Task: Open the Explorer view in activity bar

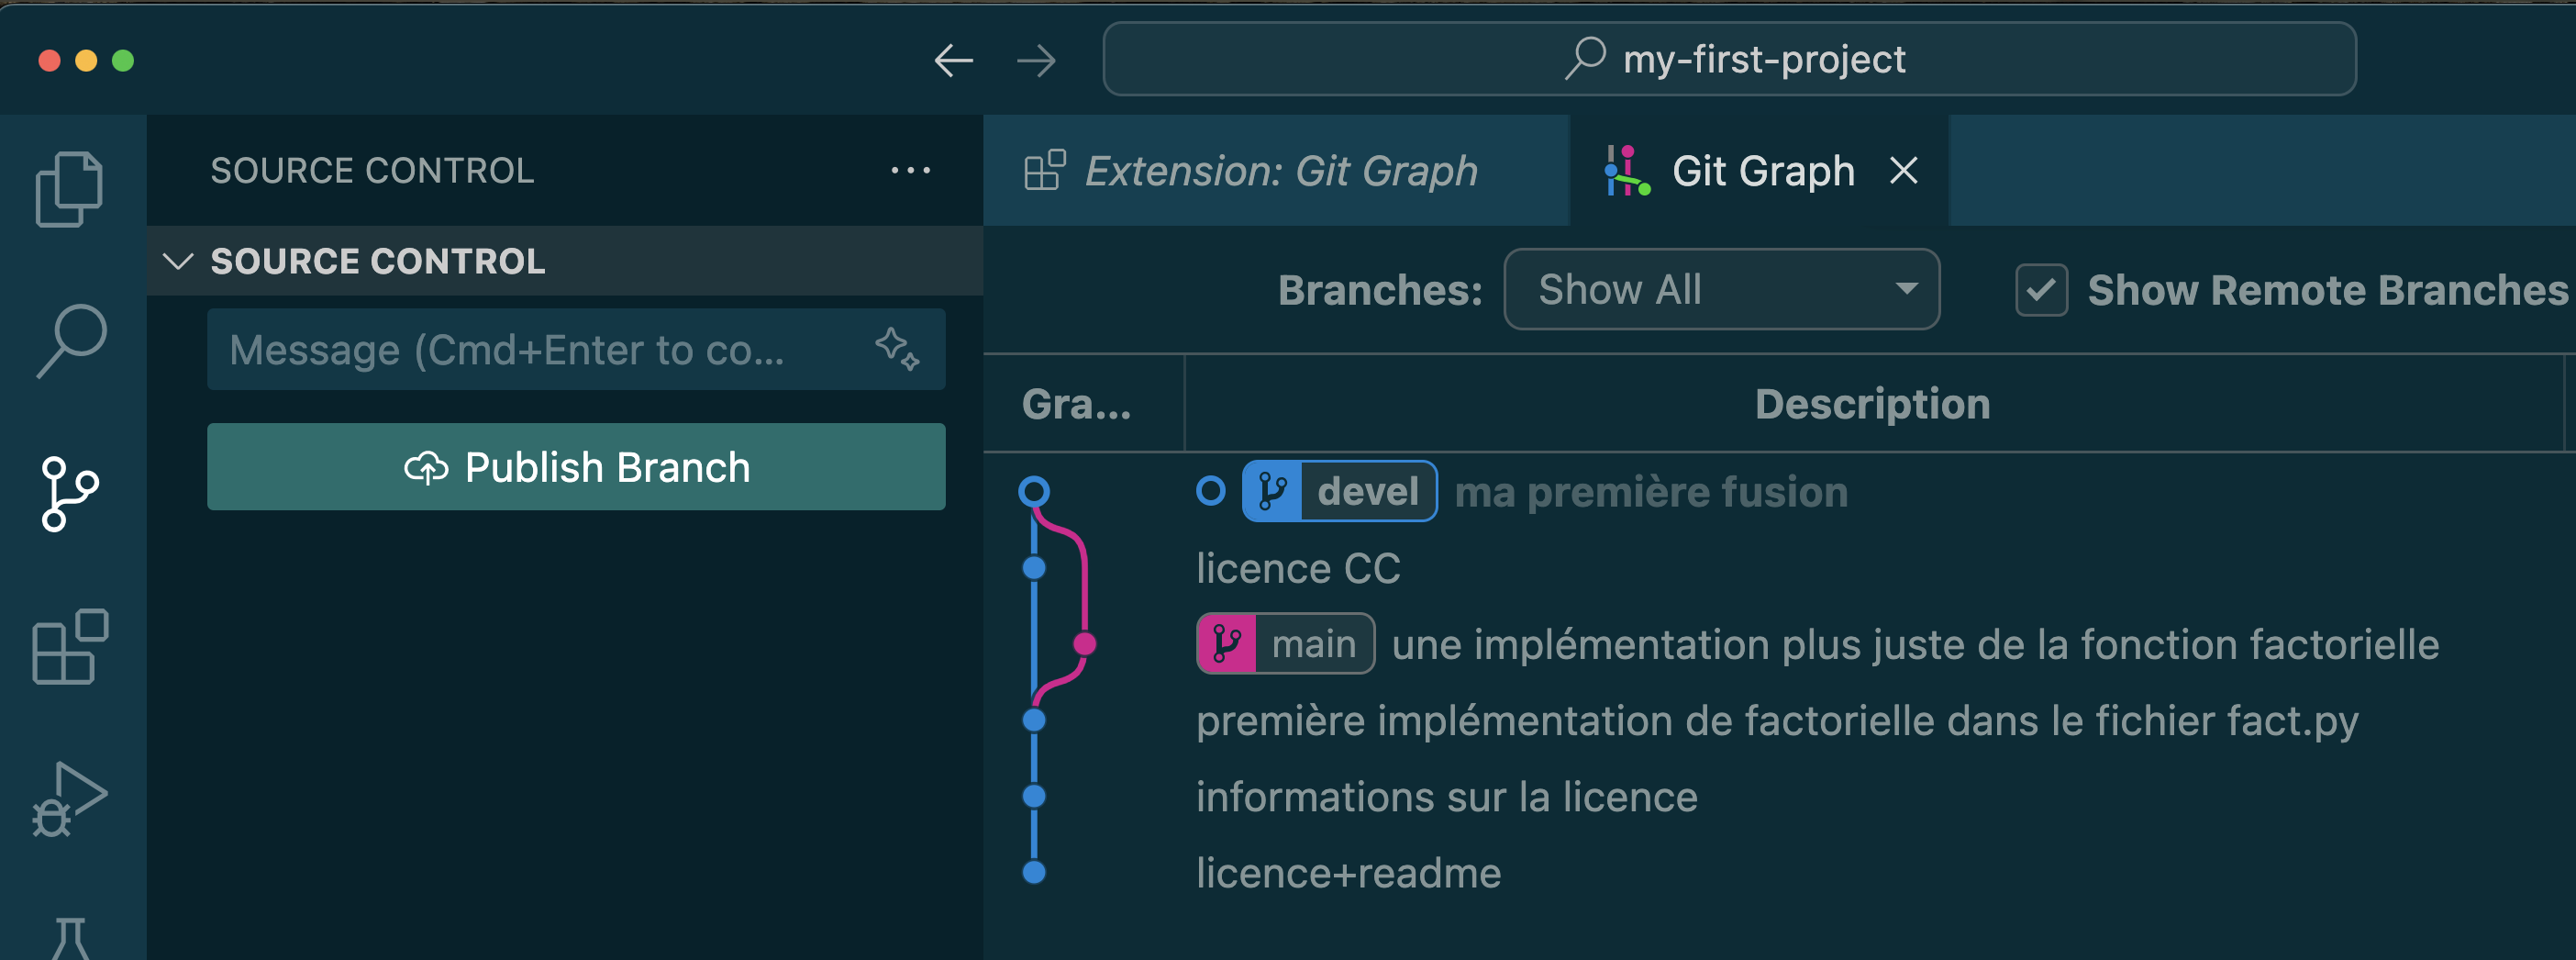Action: (69, 189)
